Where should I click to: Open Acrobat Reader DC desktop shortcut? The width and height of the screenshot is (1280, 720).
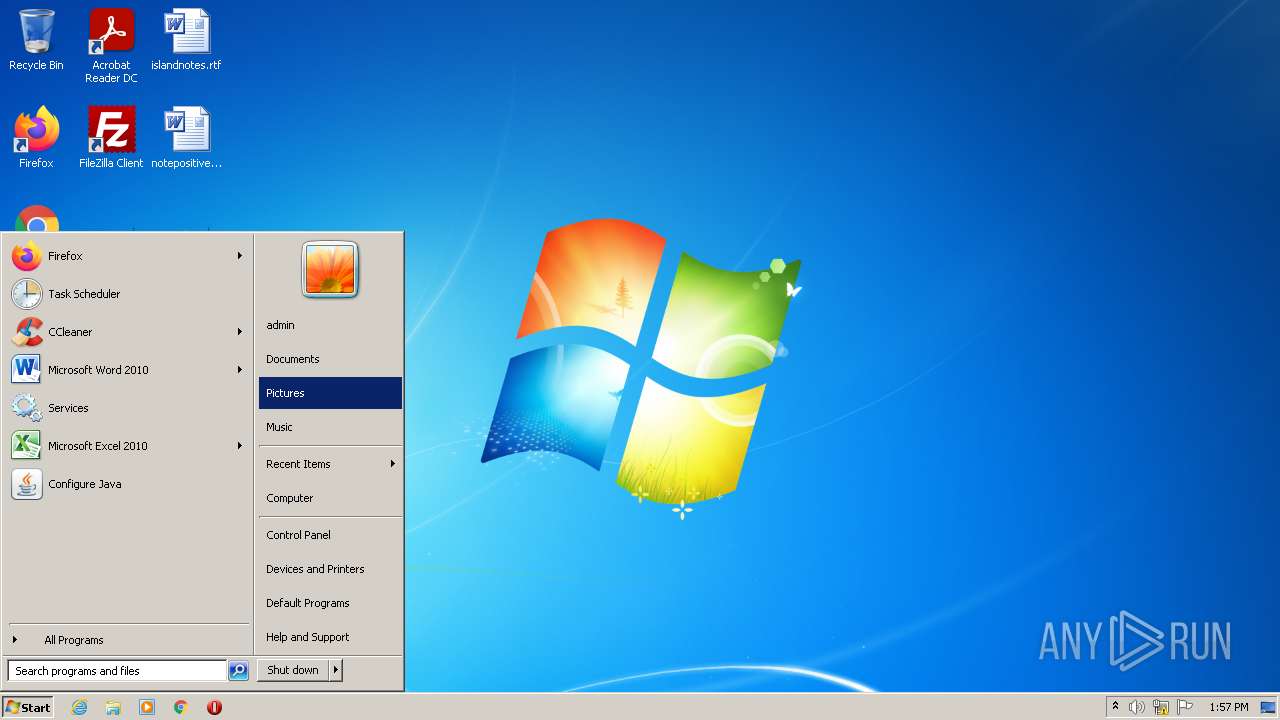coord(111,46)
